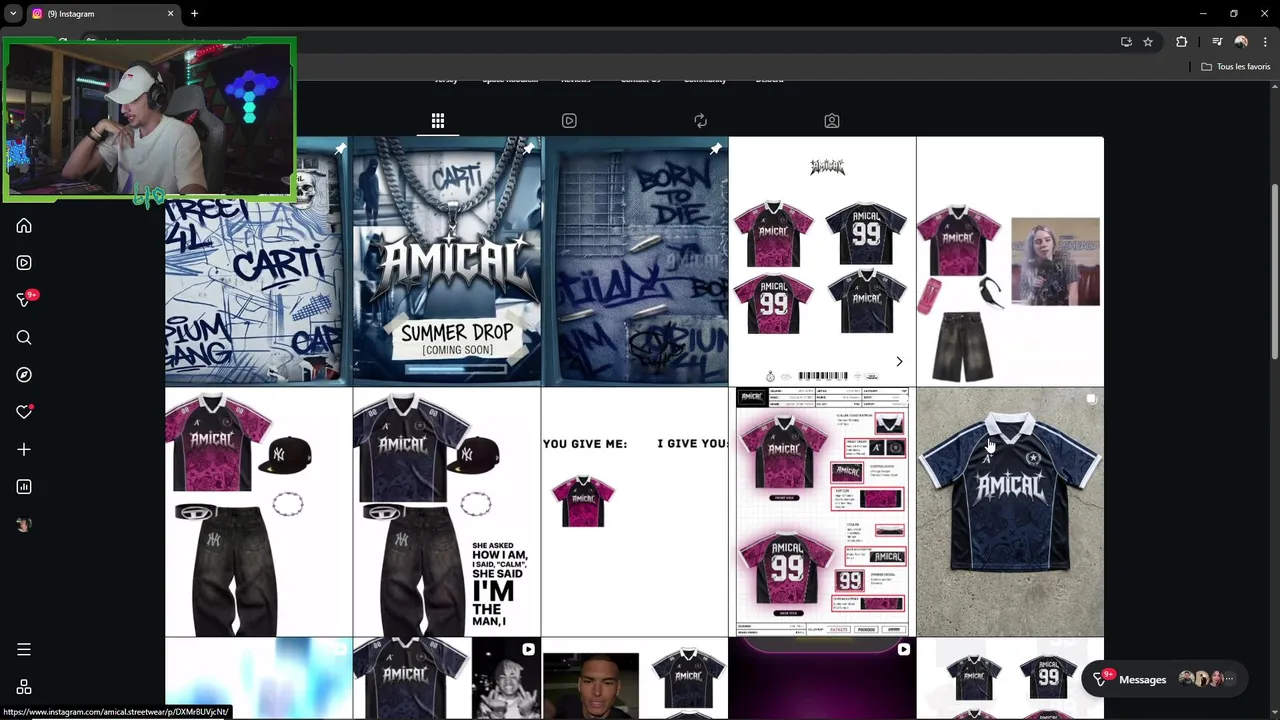Screen dimensions: 1280x720
Task: Open profile avatars beside Messages button
Action: click(x=1208, y=679)
